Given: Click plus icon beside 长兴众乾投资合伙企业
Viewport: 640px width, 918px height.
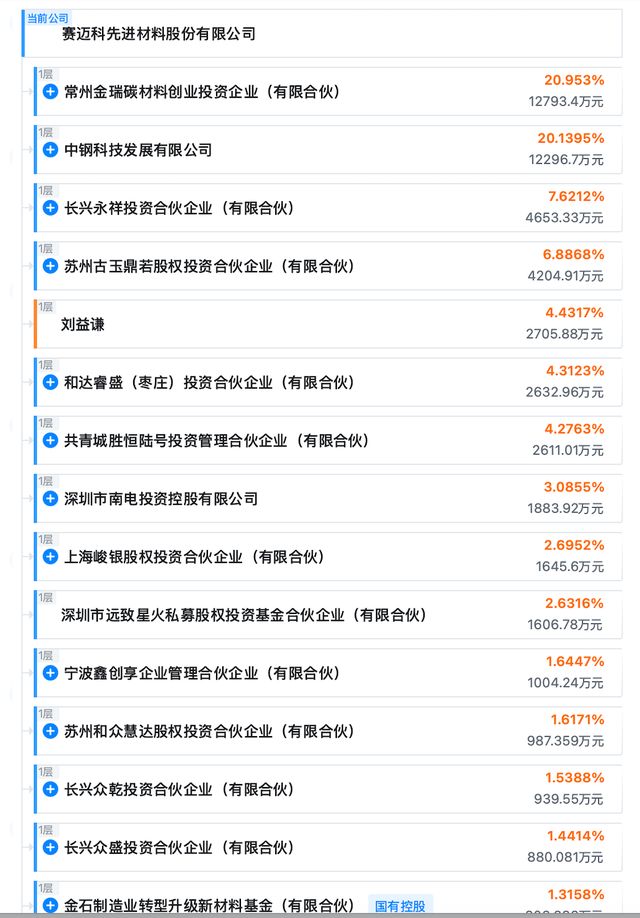Looking at the screenshot, I should 50,789.
